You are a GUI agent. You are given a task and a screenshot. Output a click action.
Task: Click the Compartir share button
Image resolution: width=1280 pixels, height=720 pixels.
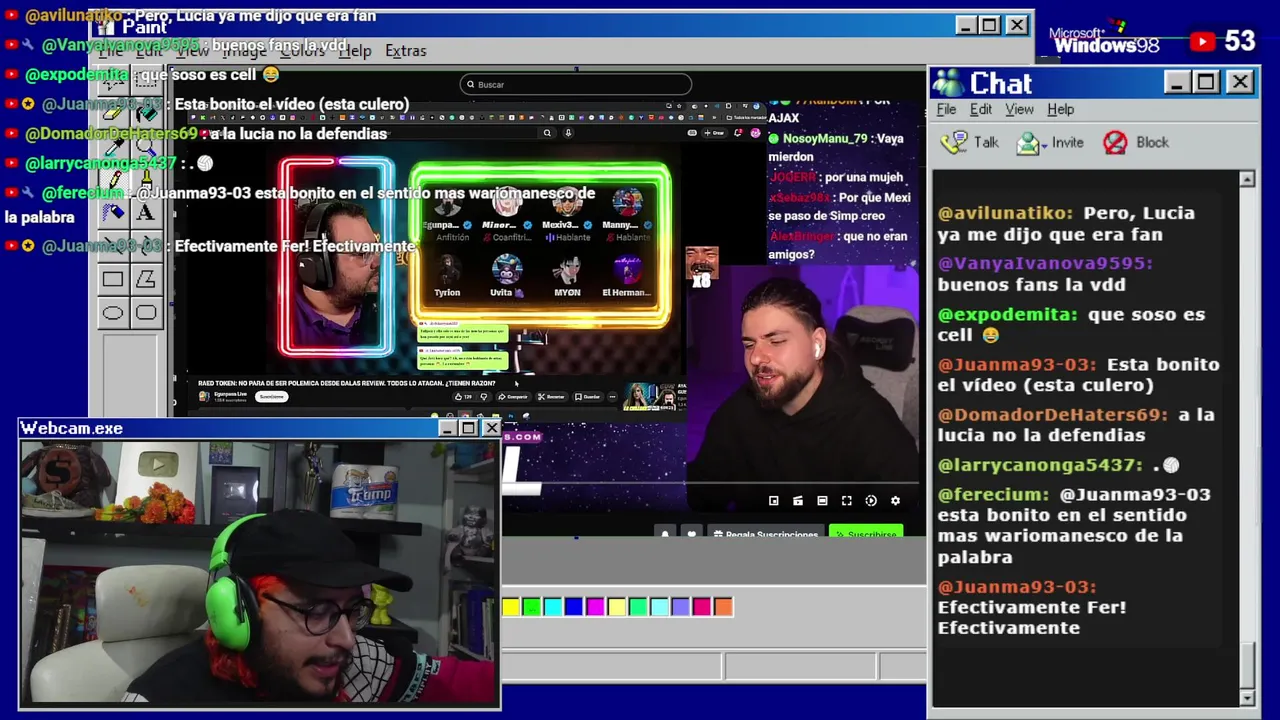[515, 397]
